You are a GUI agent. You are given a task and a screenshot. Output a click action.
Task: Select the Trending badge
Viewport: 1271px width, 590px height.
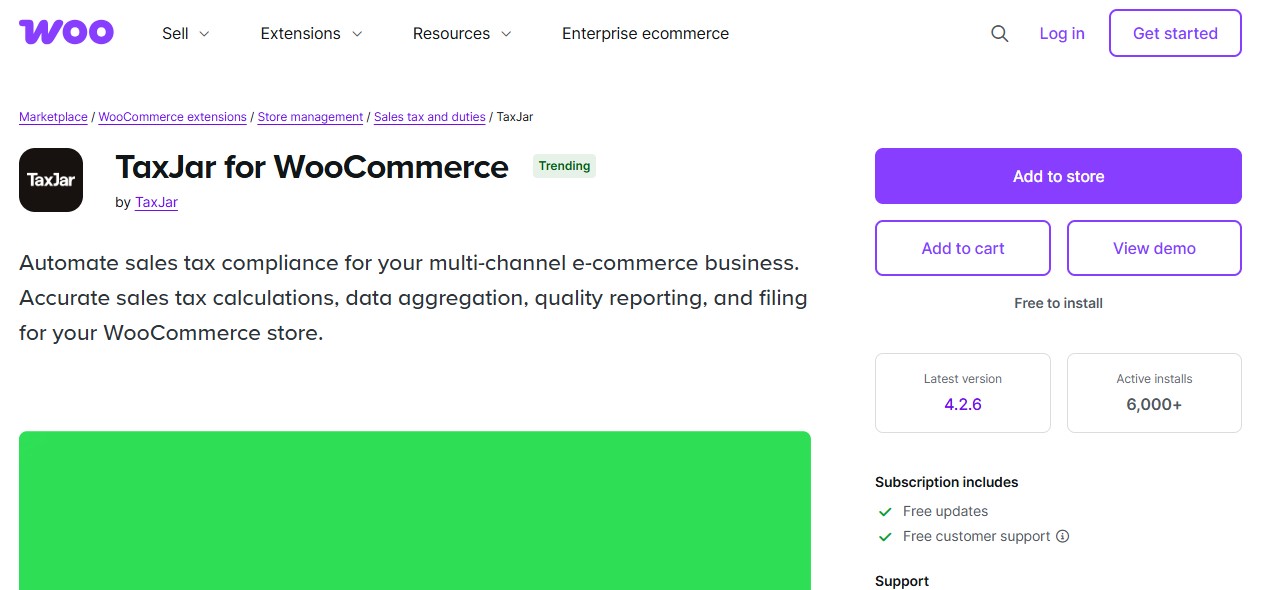pos(564,166)
